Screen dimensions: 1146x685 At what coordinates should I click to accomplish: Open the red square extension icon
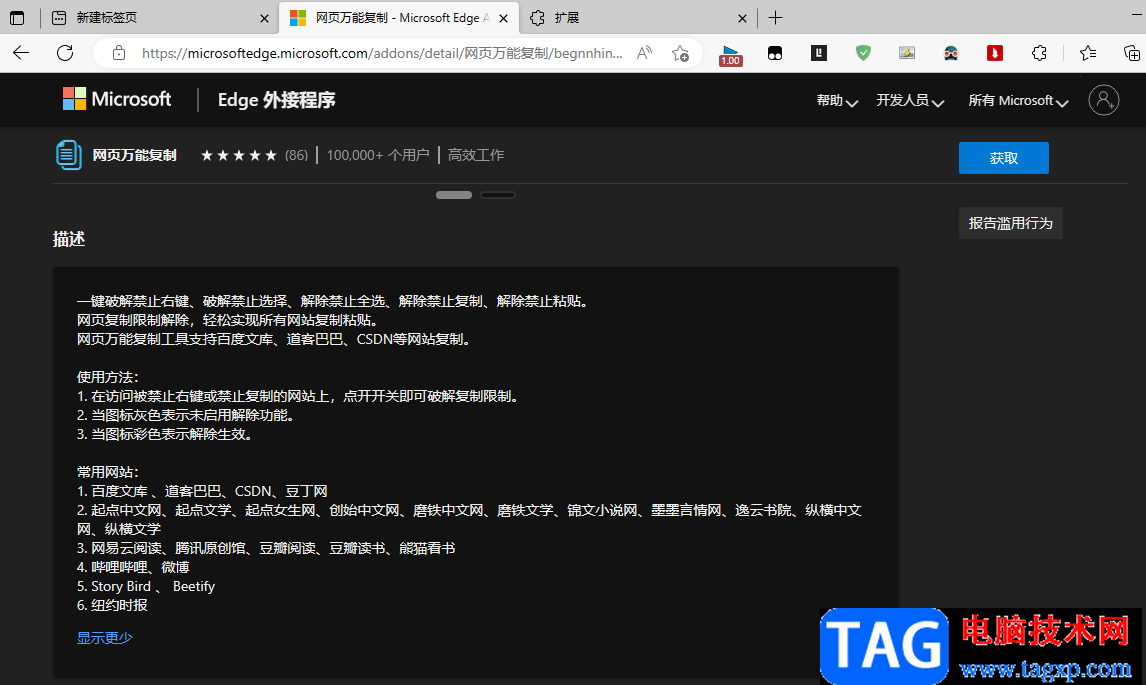point(995,53)
